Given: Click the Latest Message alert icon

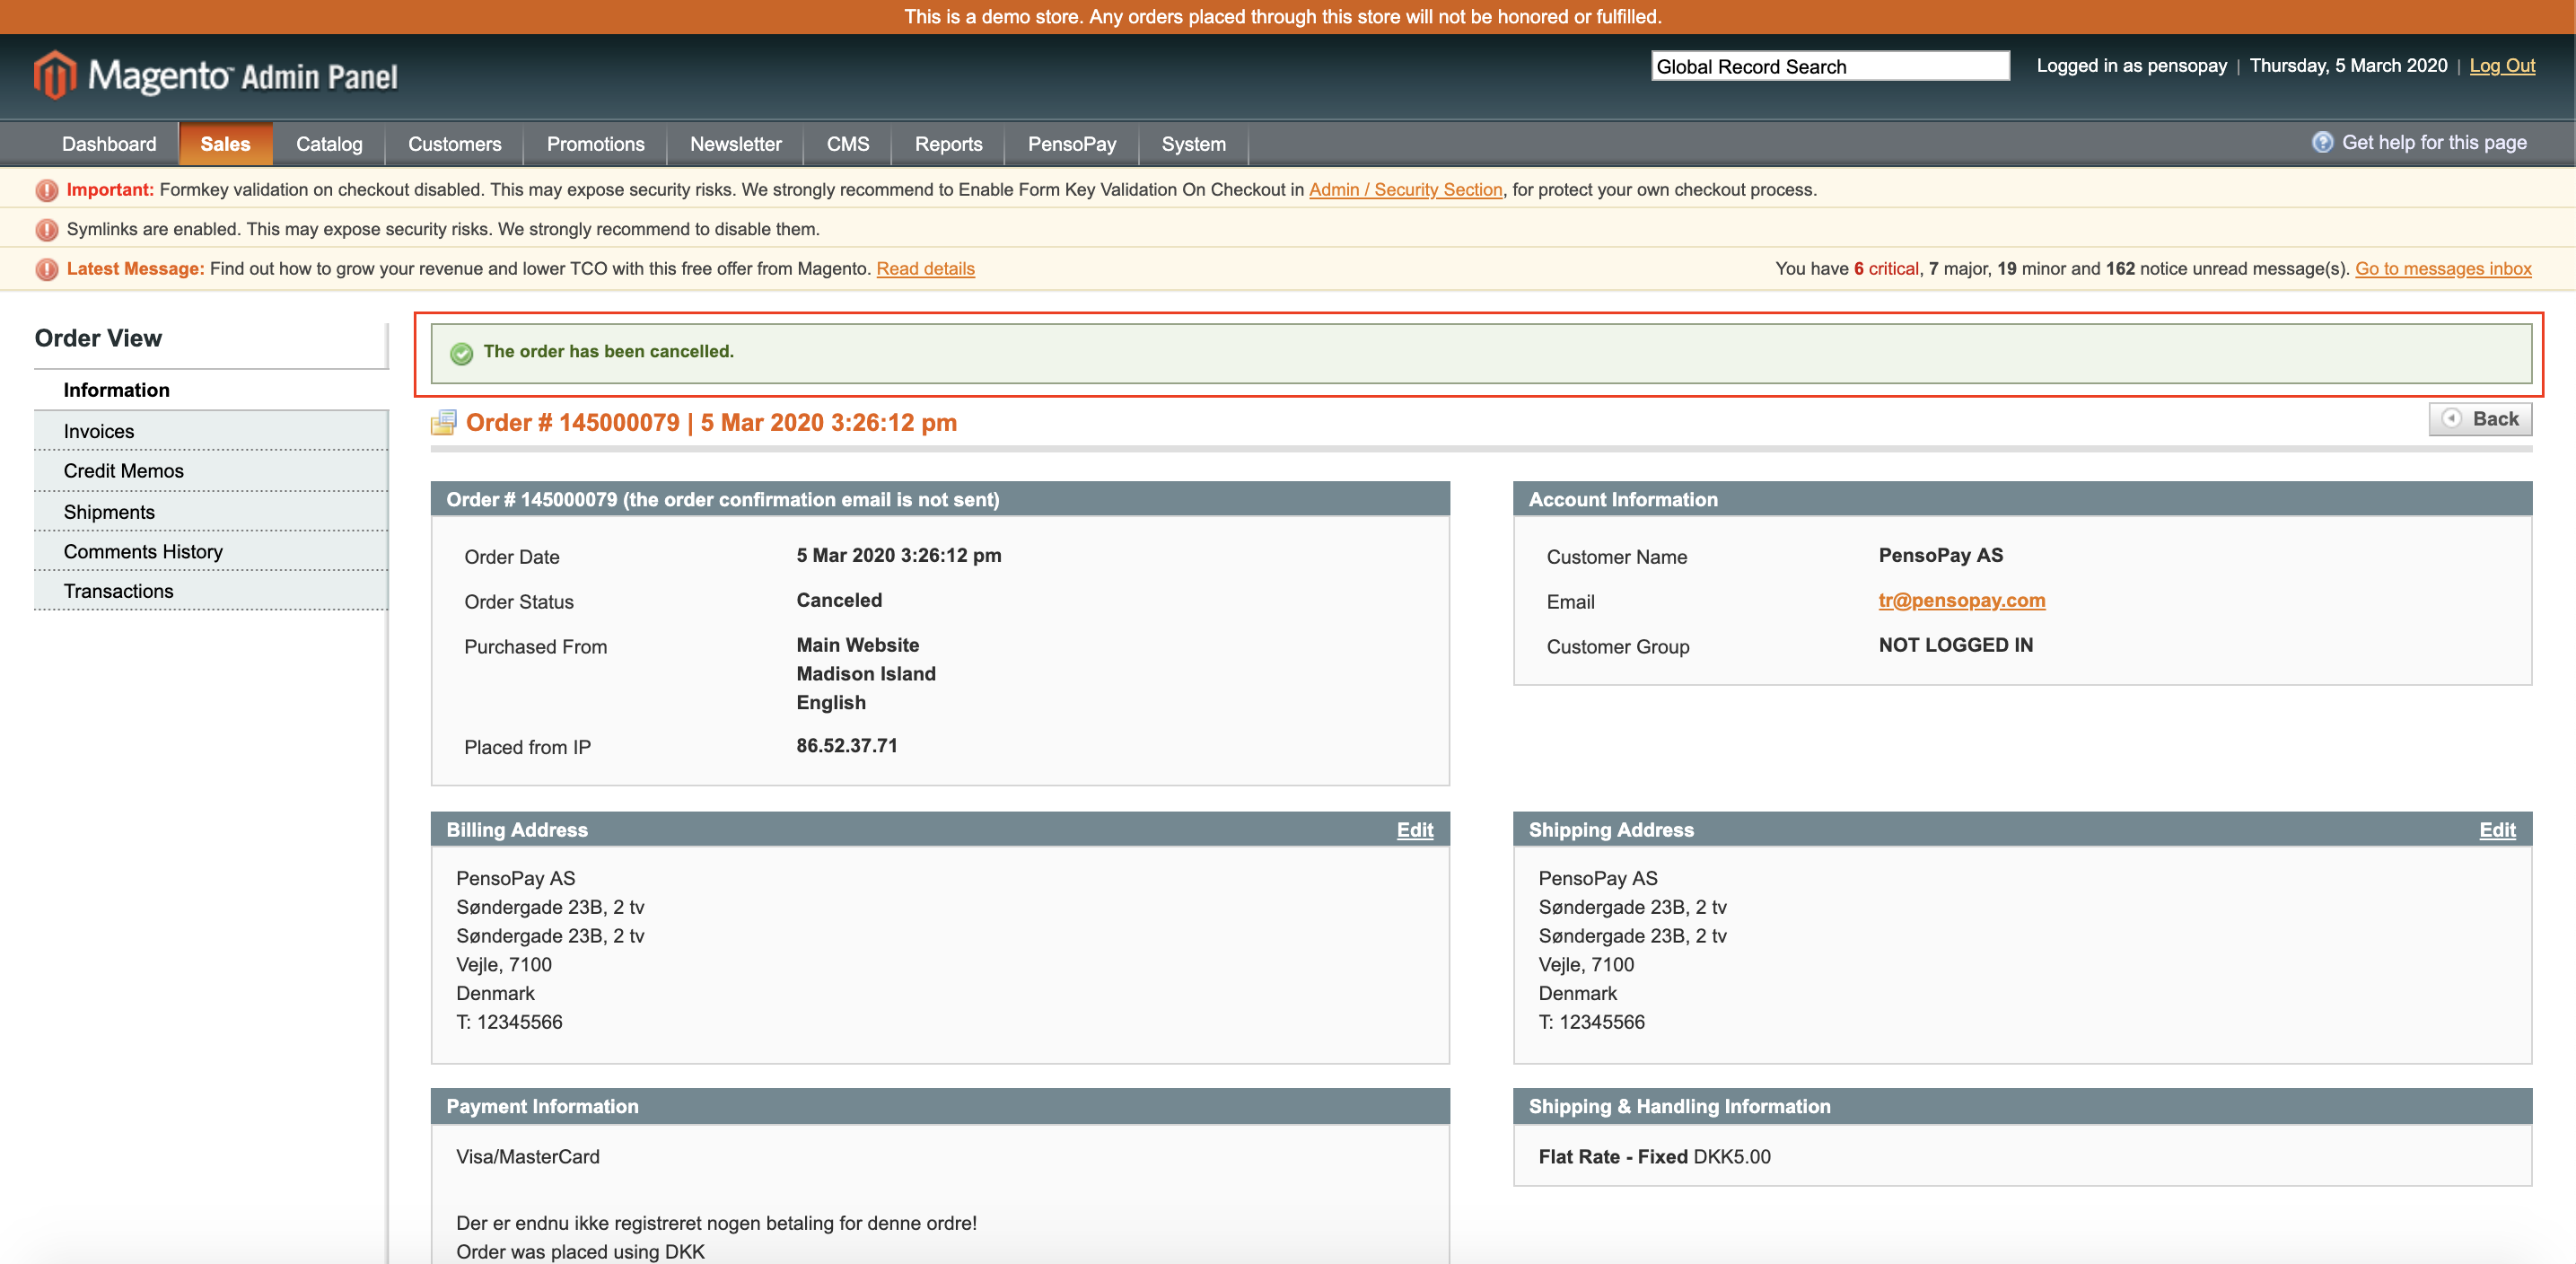Looking at the screenshot, I should pyautogui.click(x=47, y=269).
